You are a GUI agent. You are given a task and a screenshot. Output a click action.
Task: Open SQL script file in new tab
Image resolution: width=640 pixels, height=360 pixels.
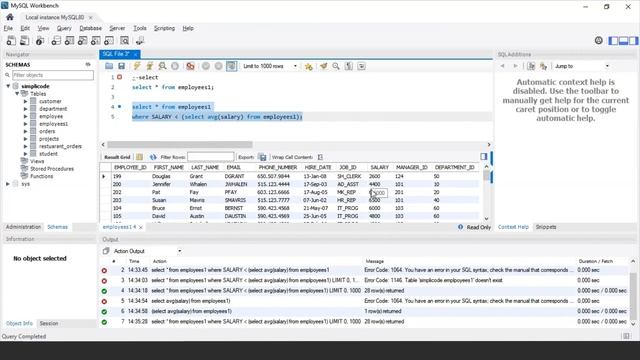coord(24,41)
